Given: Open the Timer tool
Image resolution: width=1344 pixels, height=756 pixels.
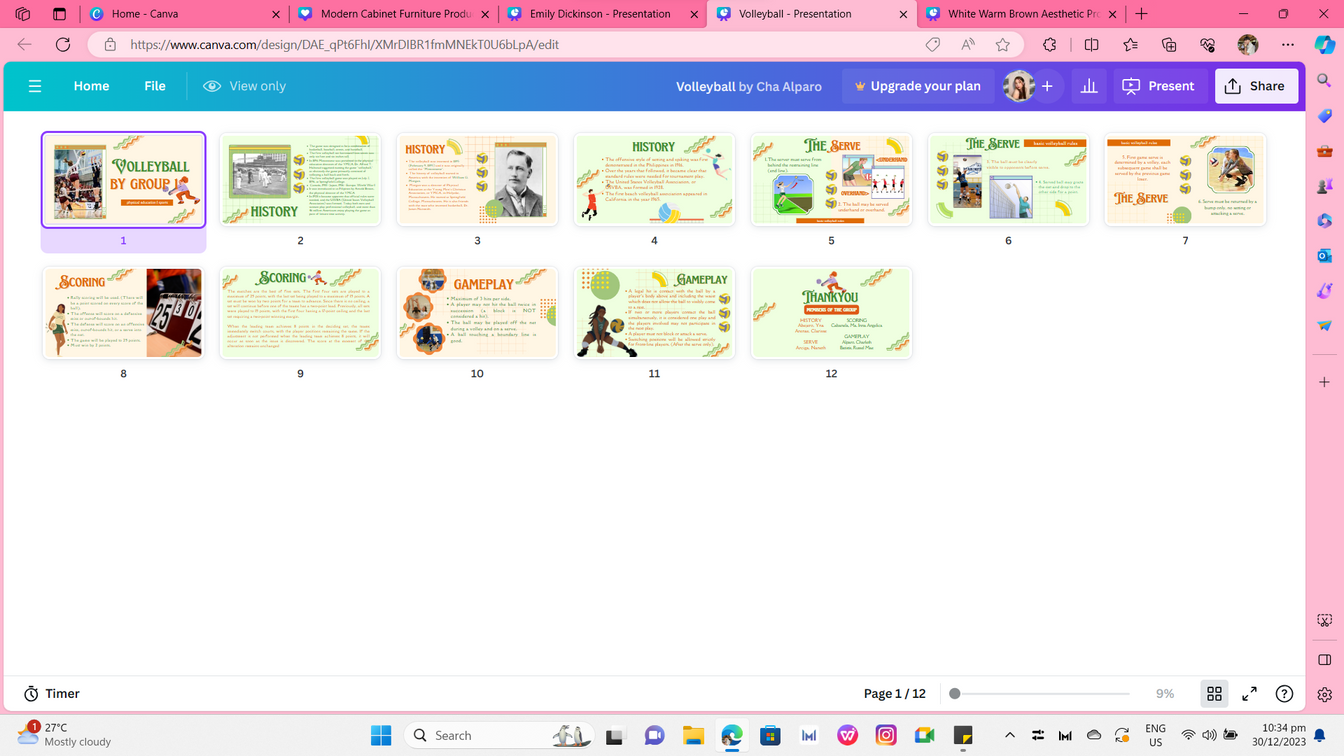Looking at the screenshot, I should [x=51, y=693].
